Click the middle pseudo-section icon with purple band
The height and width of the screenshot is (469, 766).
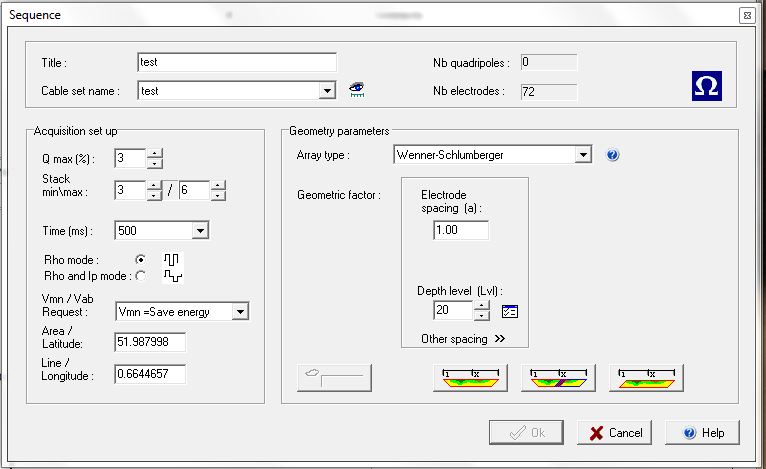558,378
